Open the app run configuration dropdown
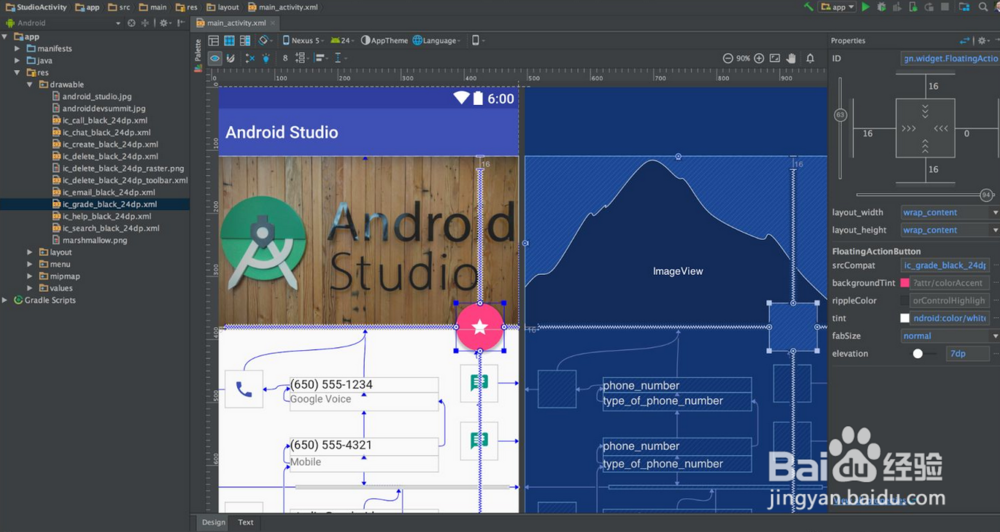This screenshot has height=532, width=1000. (x=837, y=7)
